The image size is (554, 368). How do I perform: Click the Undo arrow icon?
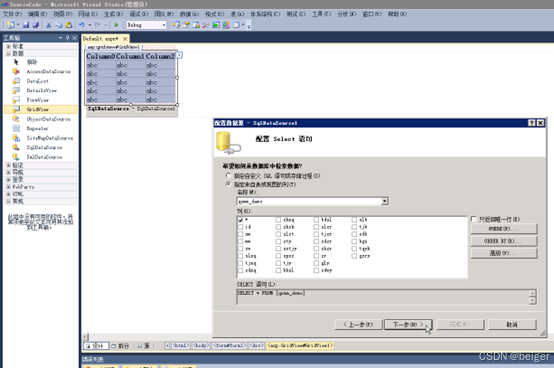[x=82, y=25]
